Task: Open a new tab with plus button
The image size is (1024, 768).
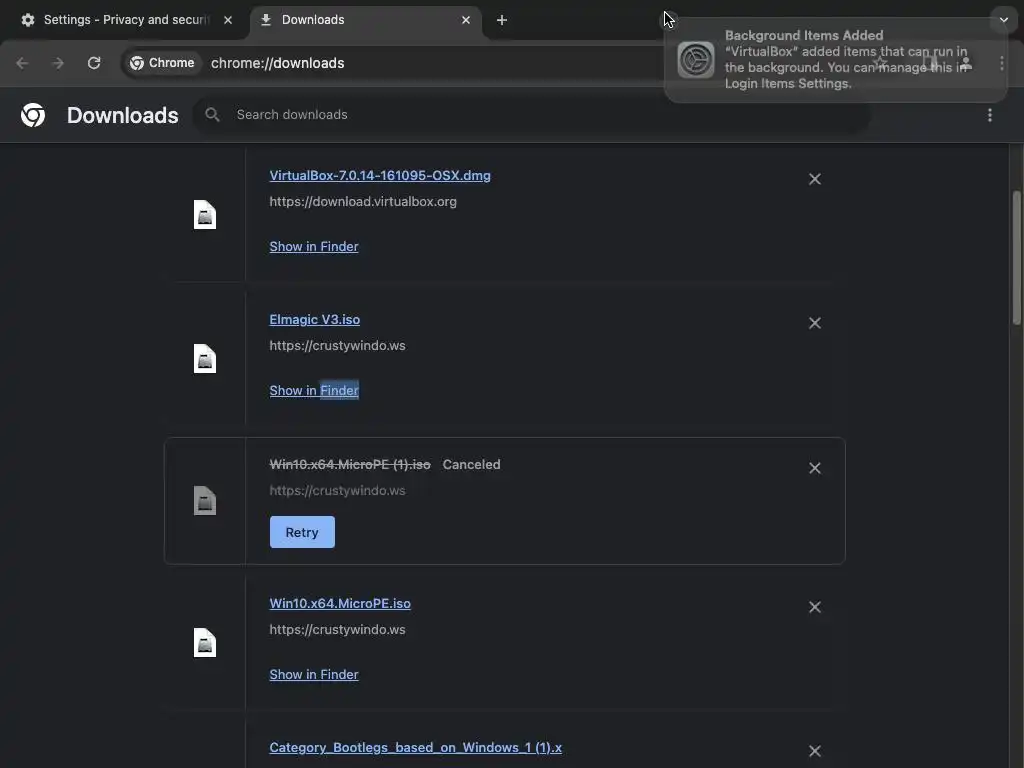Action: tap(502, 20)
